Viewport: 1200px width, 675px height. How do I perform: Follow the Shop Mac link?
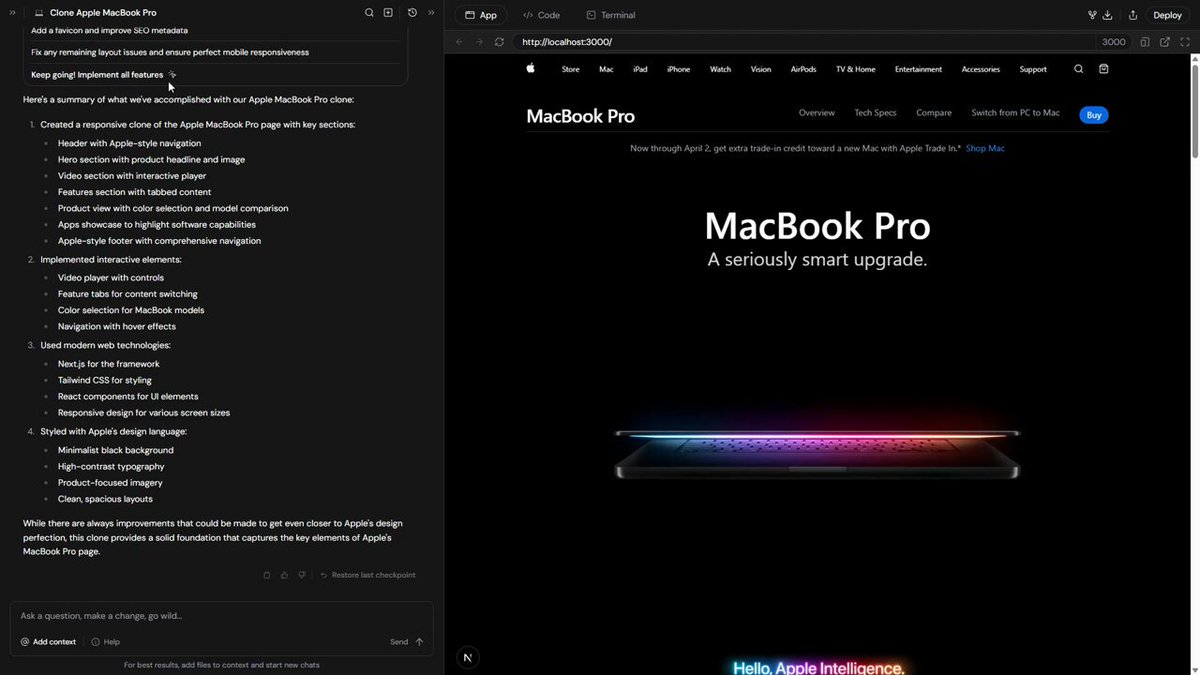(985, 148)
